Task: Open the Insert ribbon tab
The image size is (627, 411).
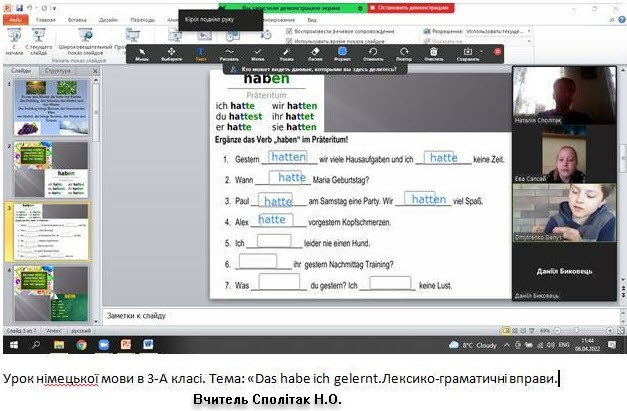Action: (x=80, y=18)
